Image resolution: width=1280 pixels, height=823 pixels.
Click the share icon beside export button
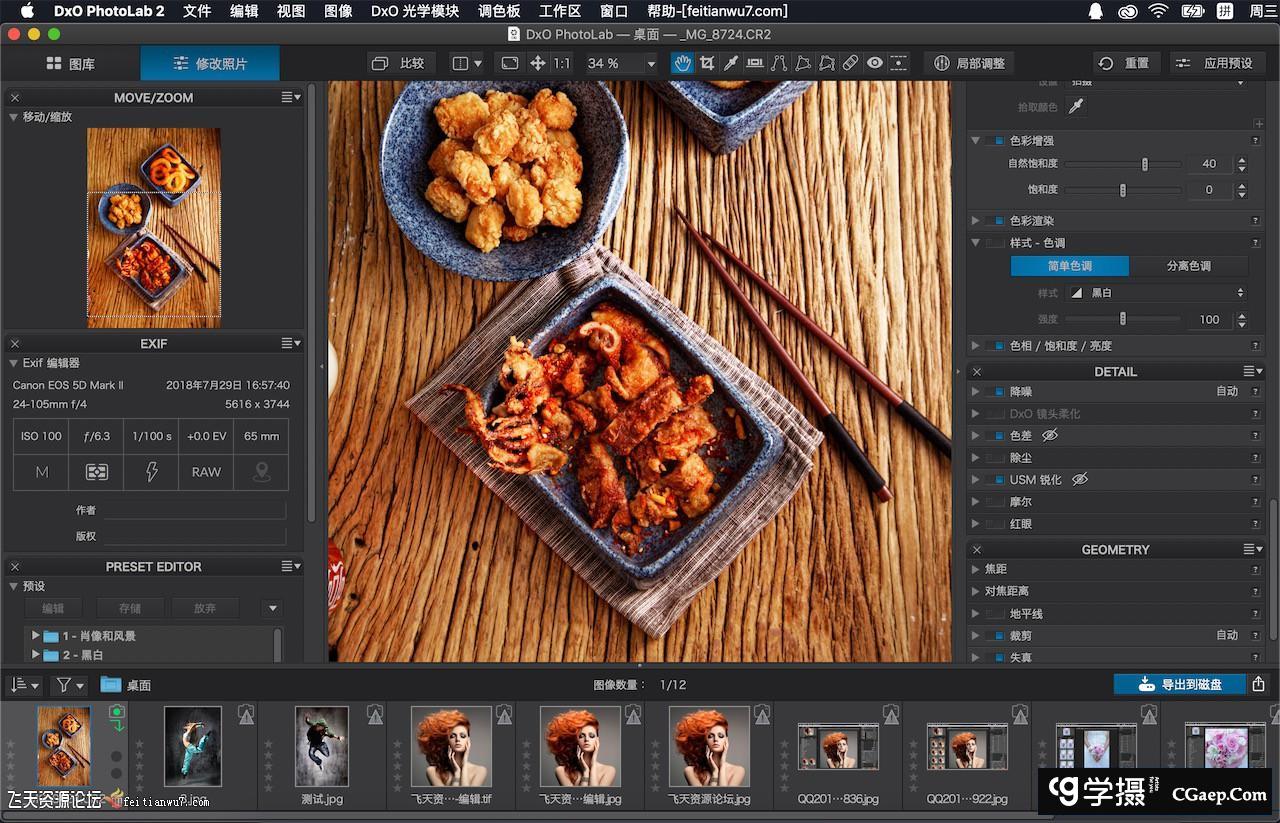[1259, 685]
